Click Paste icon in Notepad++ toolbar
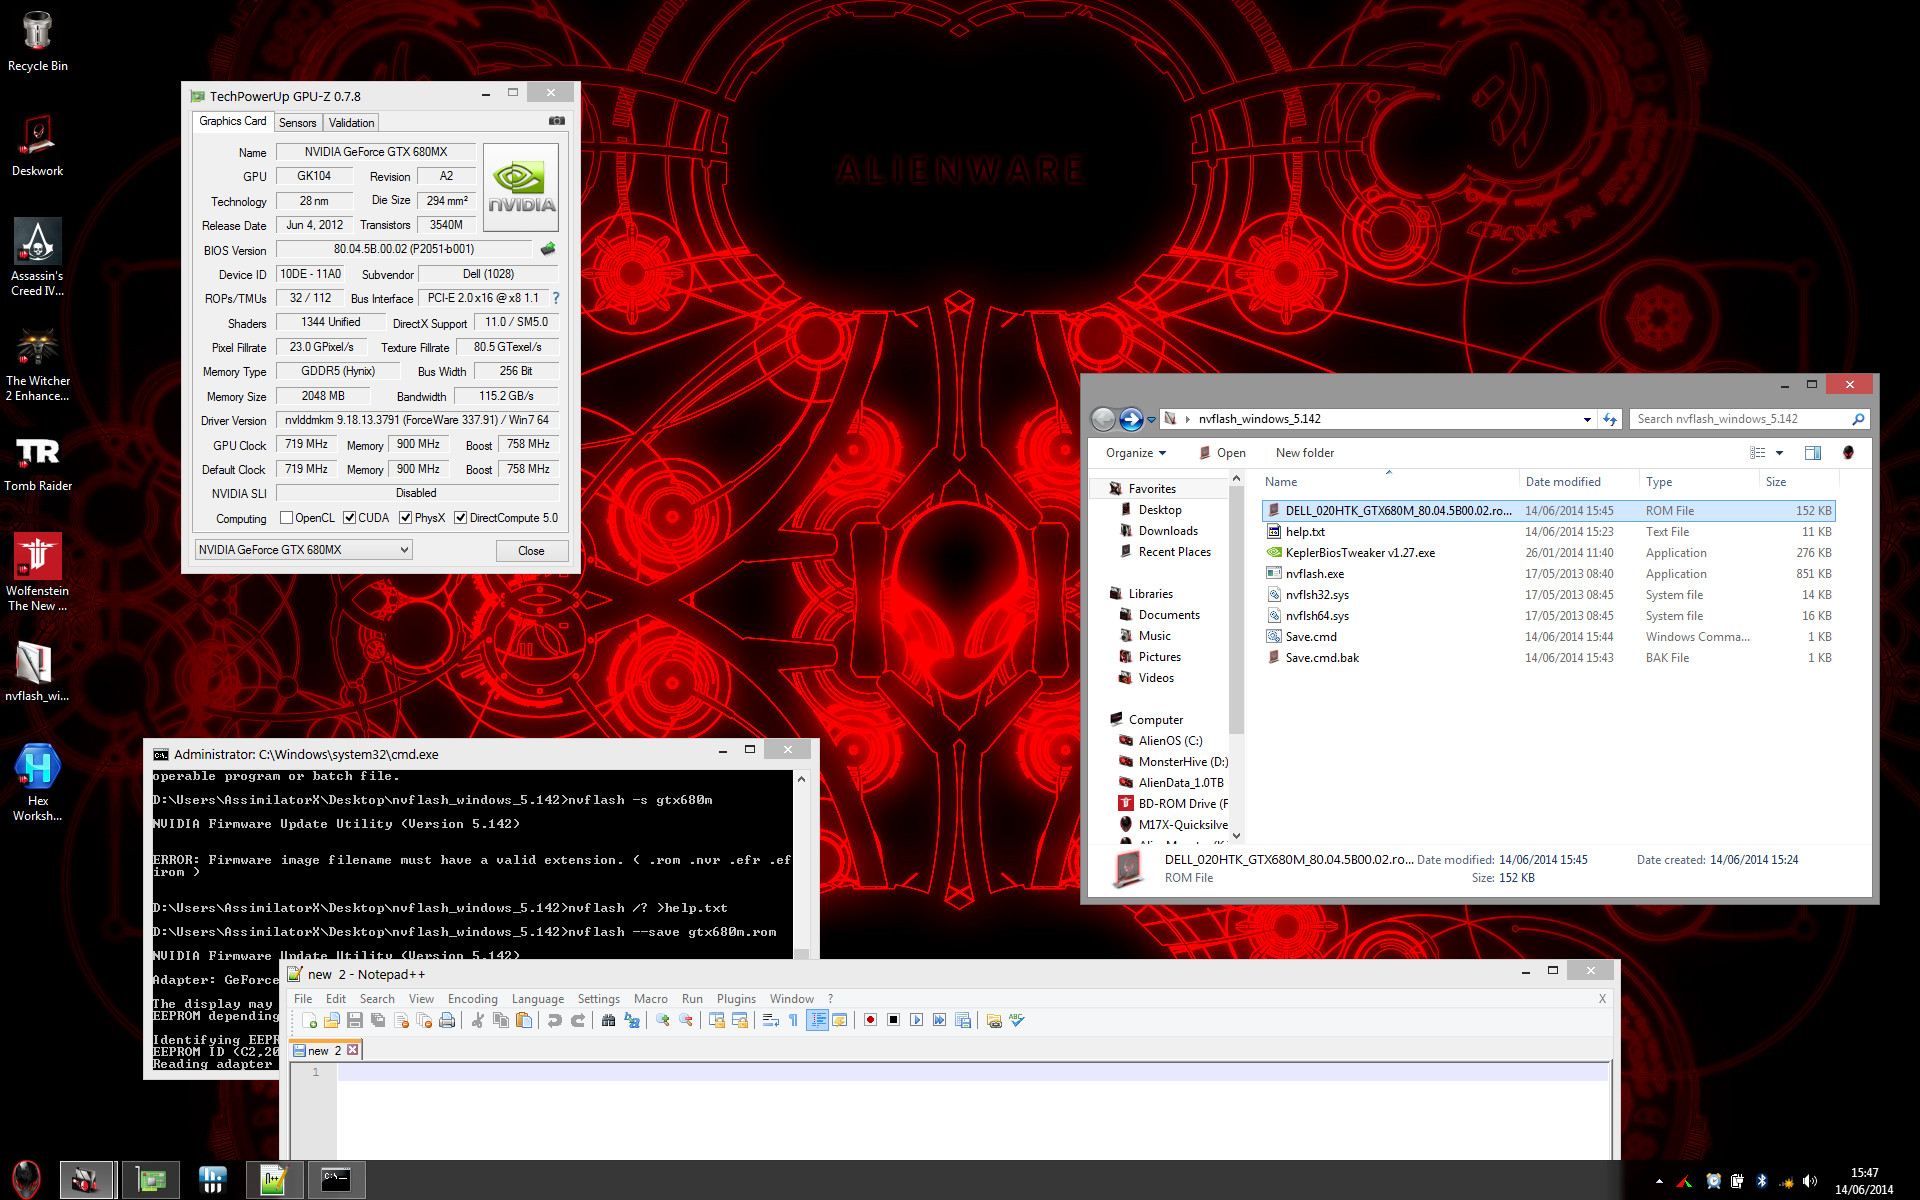 point(523,1020)
